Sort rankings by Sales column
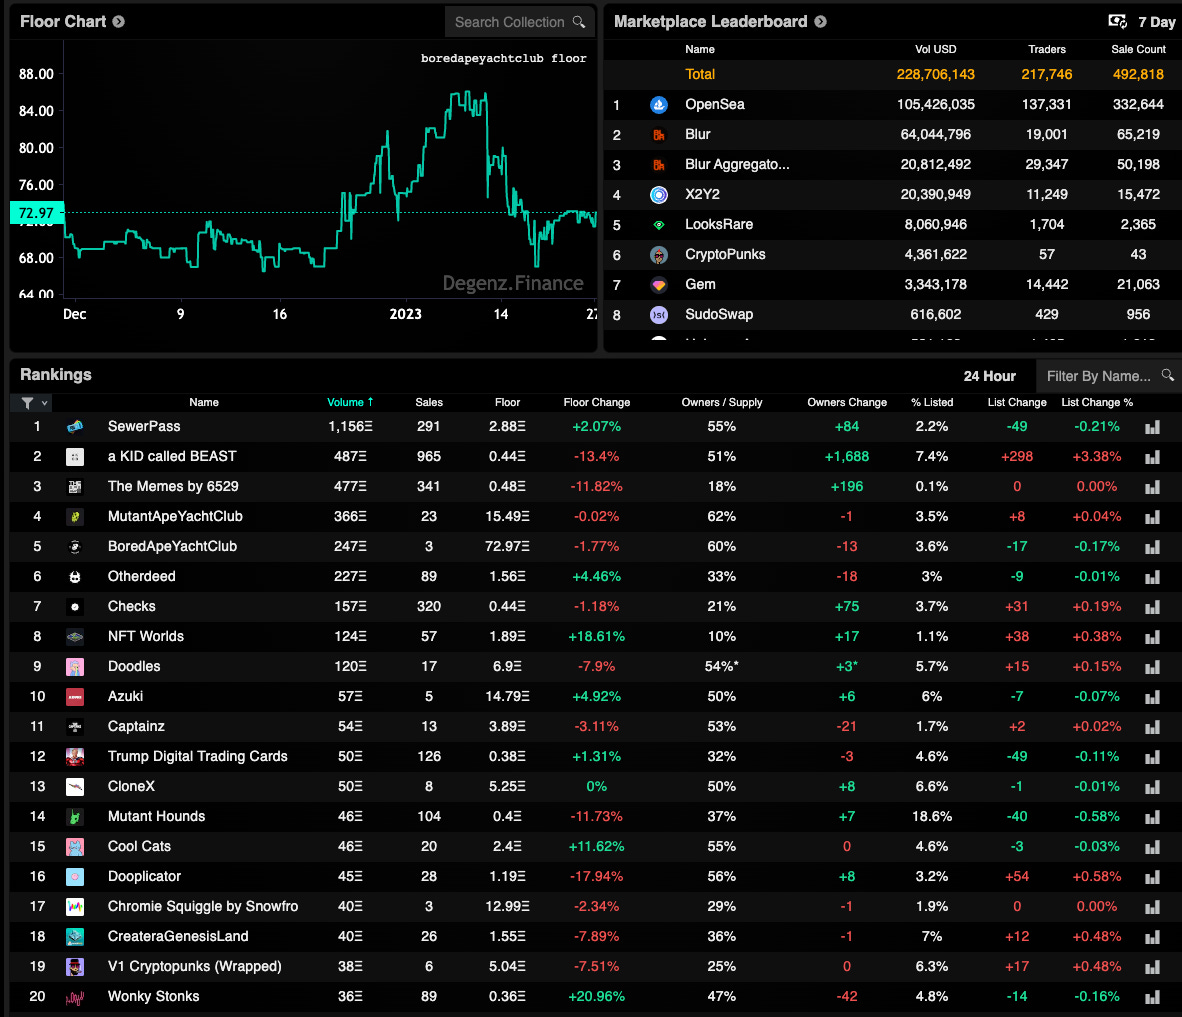Image resolution: width=1182 pixels, height=1017 pixels. click(429, 403)
